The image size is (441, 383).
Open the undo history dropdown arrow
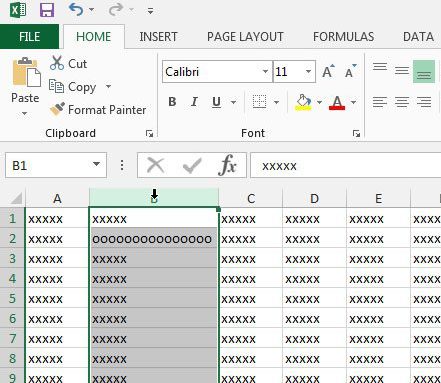coord(91,10)
